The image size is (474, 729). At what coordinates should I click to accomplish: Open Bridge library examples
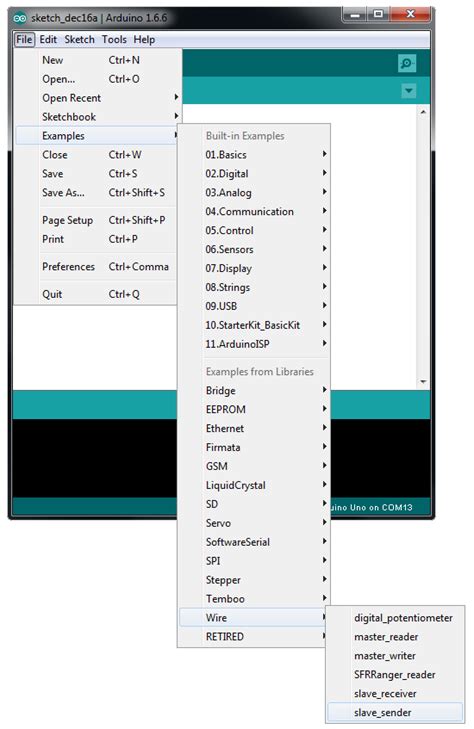[254, 391]
